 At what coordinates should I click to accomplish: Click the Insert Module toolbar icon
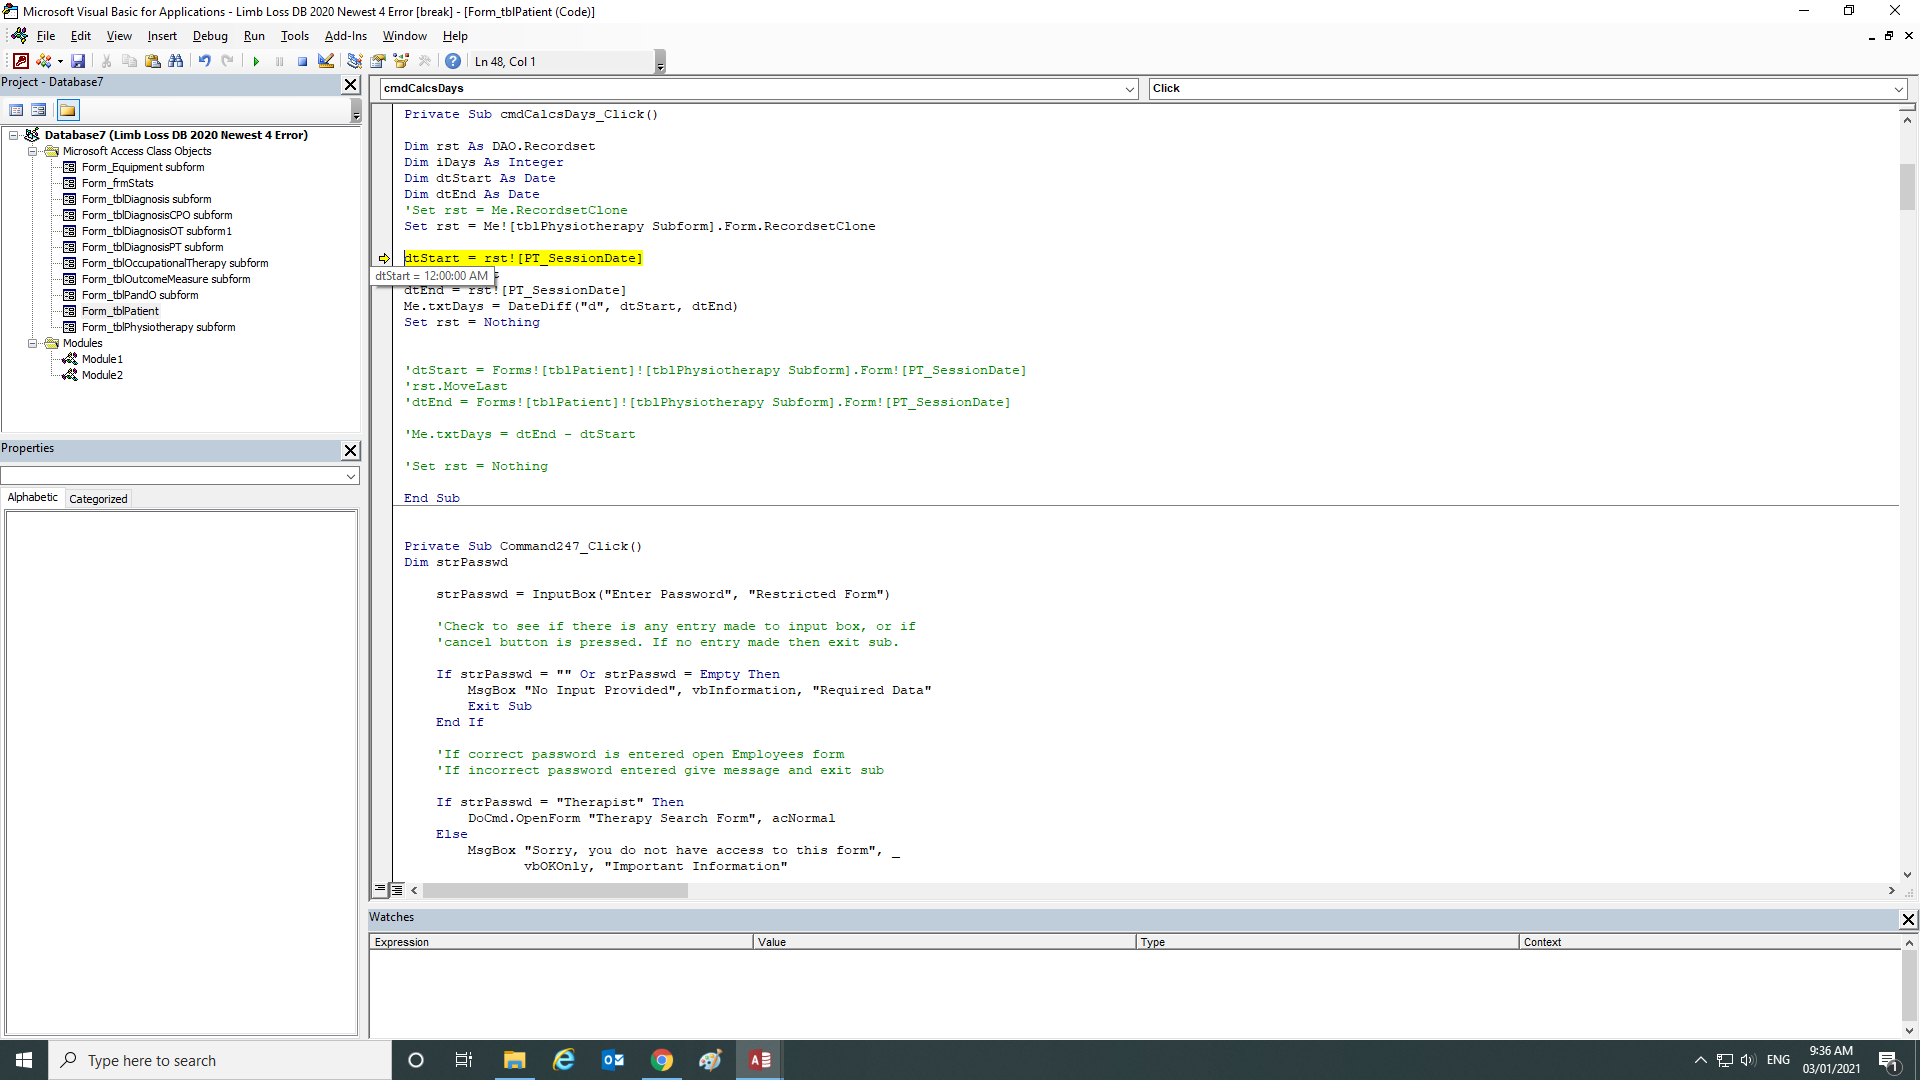tap(43, 61)
